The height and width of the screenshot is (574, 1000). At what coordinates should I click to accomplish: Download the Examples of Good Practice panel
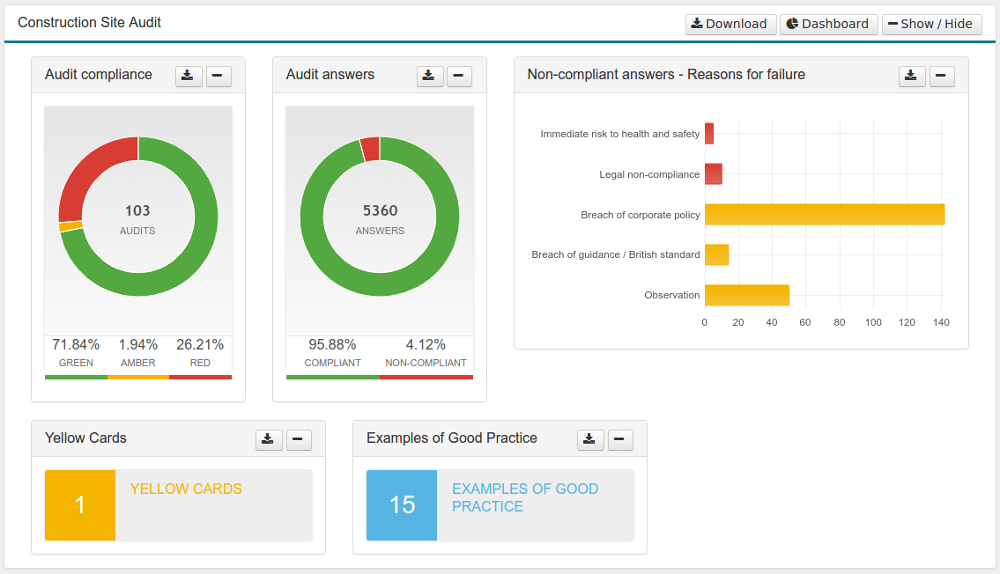click(590, 440)
